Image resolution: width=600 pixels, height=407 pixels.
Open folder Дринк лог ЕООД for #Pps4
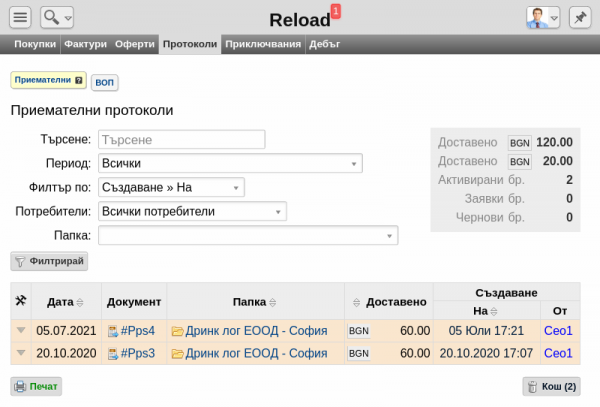point(254,330)
